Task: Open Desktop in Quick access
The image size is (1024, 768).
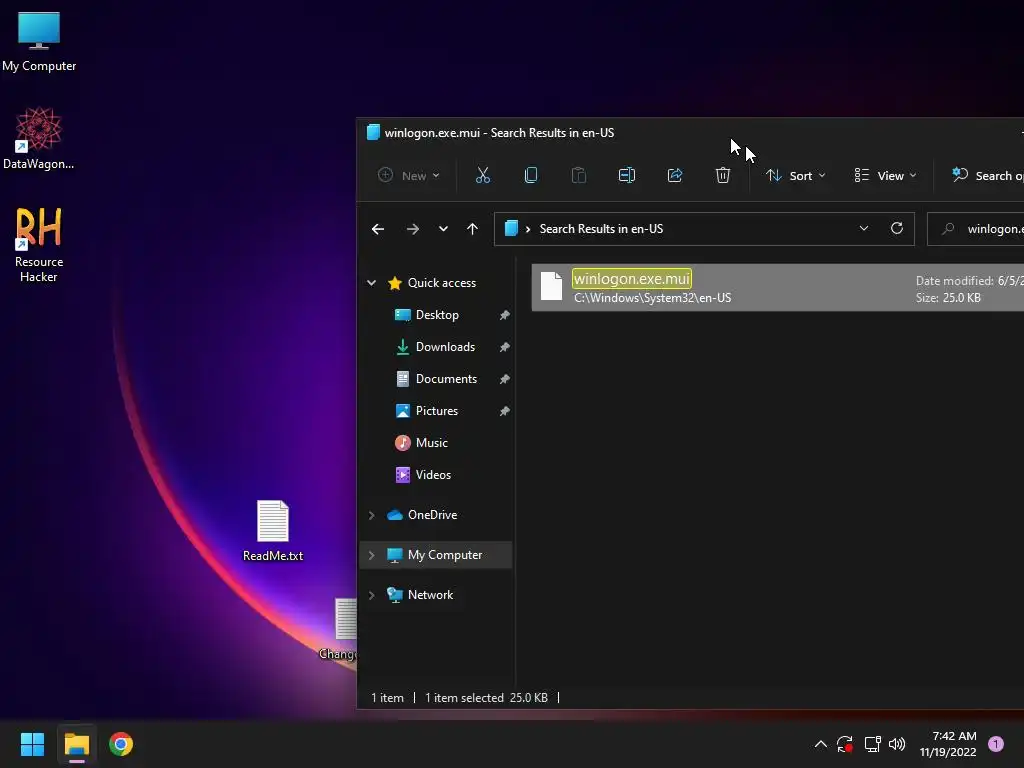Action: tap(437, 315)
